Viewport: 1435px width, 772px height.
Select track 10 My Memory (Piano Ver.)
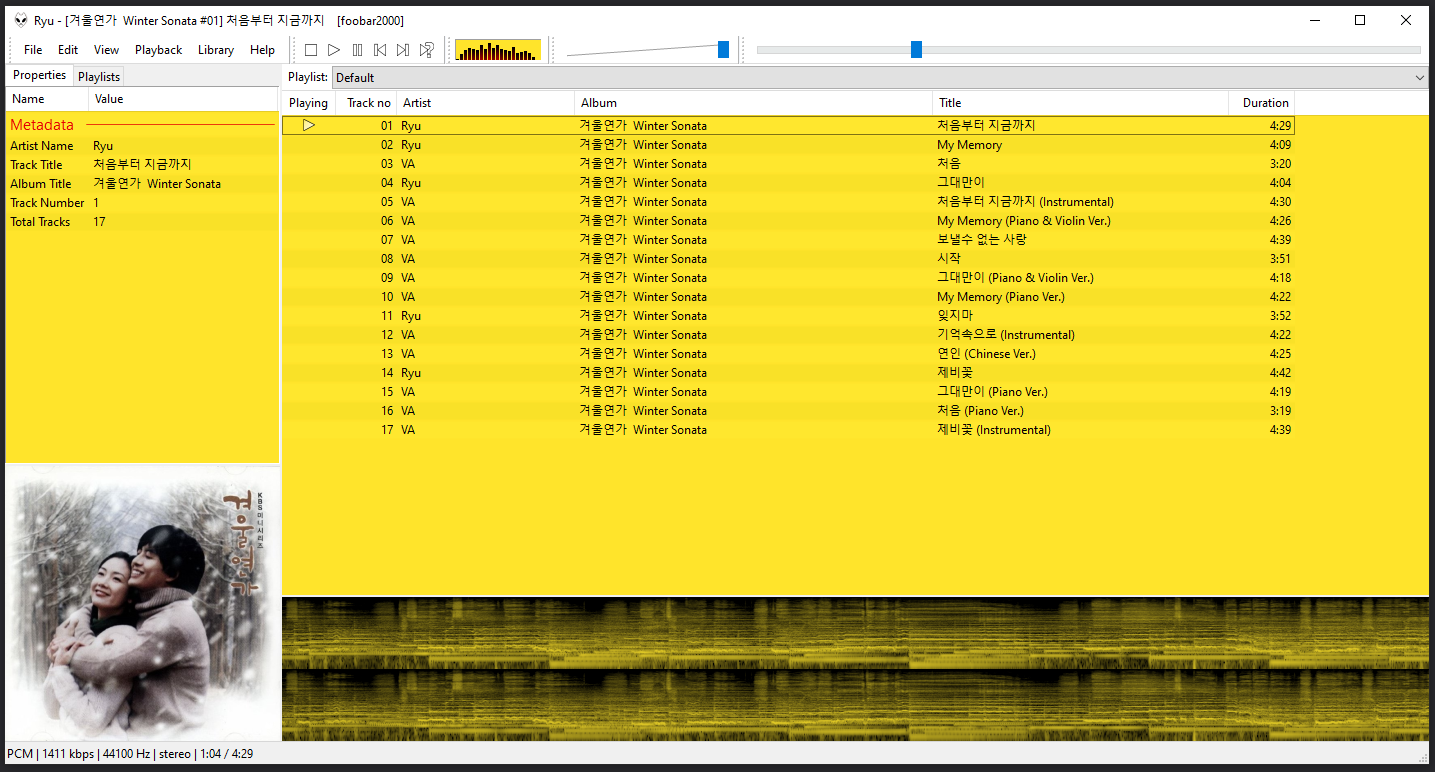coord(788,297)
